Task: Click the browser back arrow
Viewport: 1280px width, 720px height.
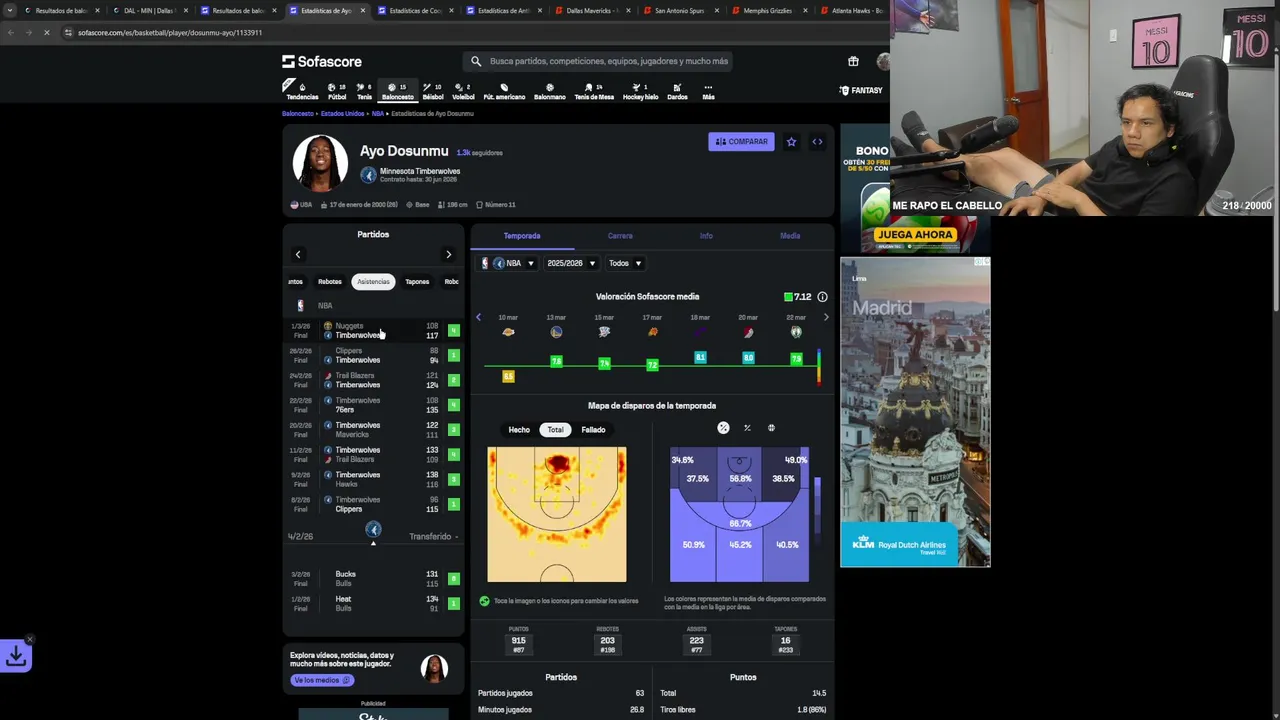Action: 11,32
